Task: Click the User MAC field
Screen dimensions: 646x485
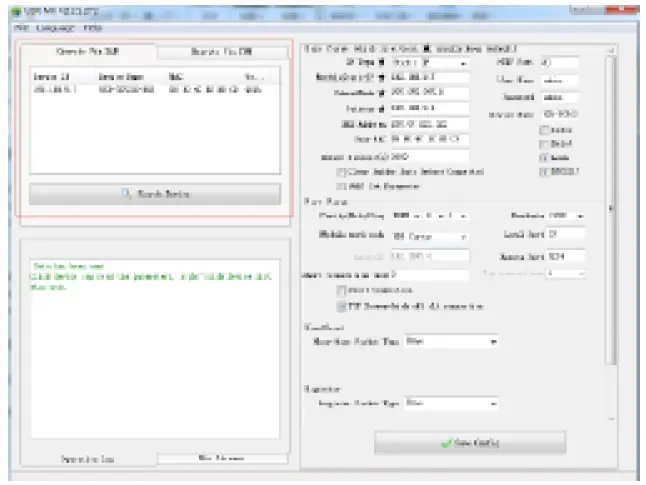Action: tap(429, 139)
